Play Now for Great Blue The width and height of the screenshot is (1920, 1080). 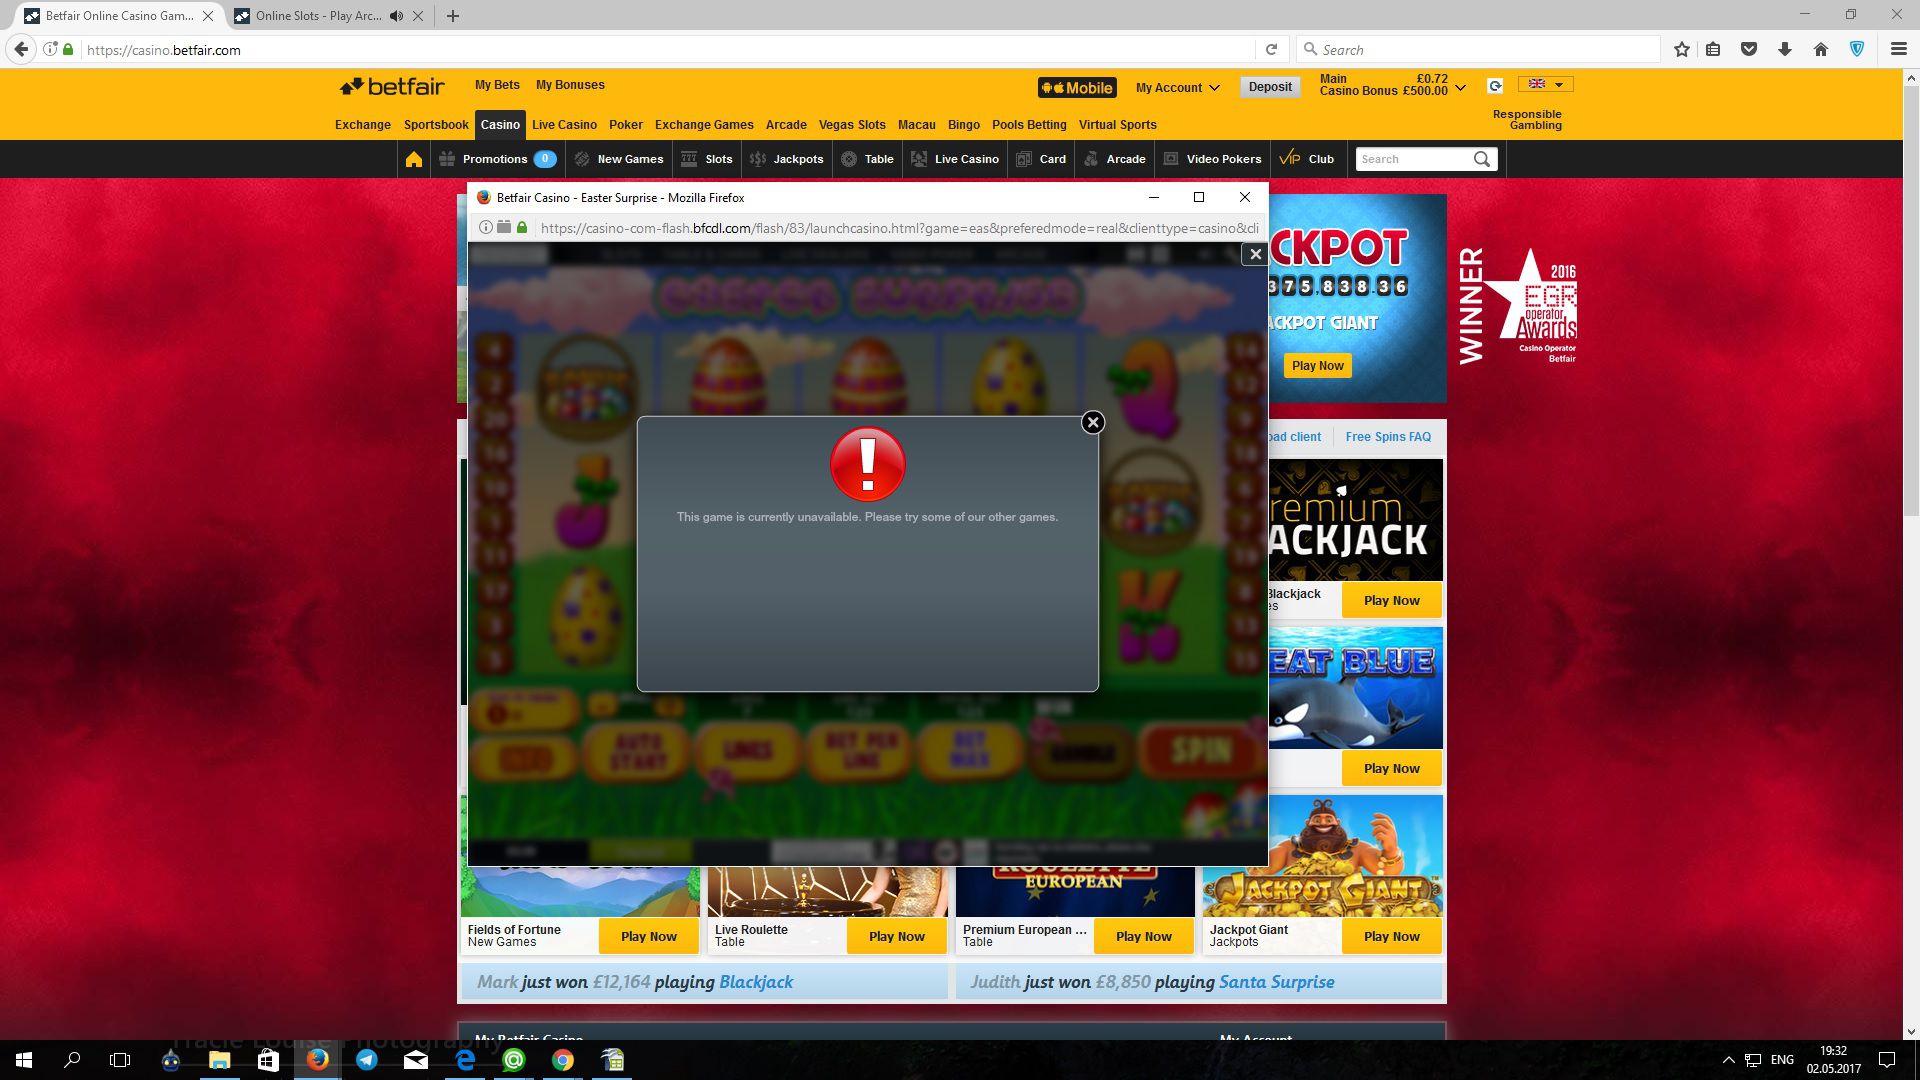(x=1391, y=769)
